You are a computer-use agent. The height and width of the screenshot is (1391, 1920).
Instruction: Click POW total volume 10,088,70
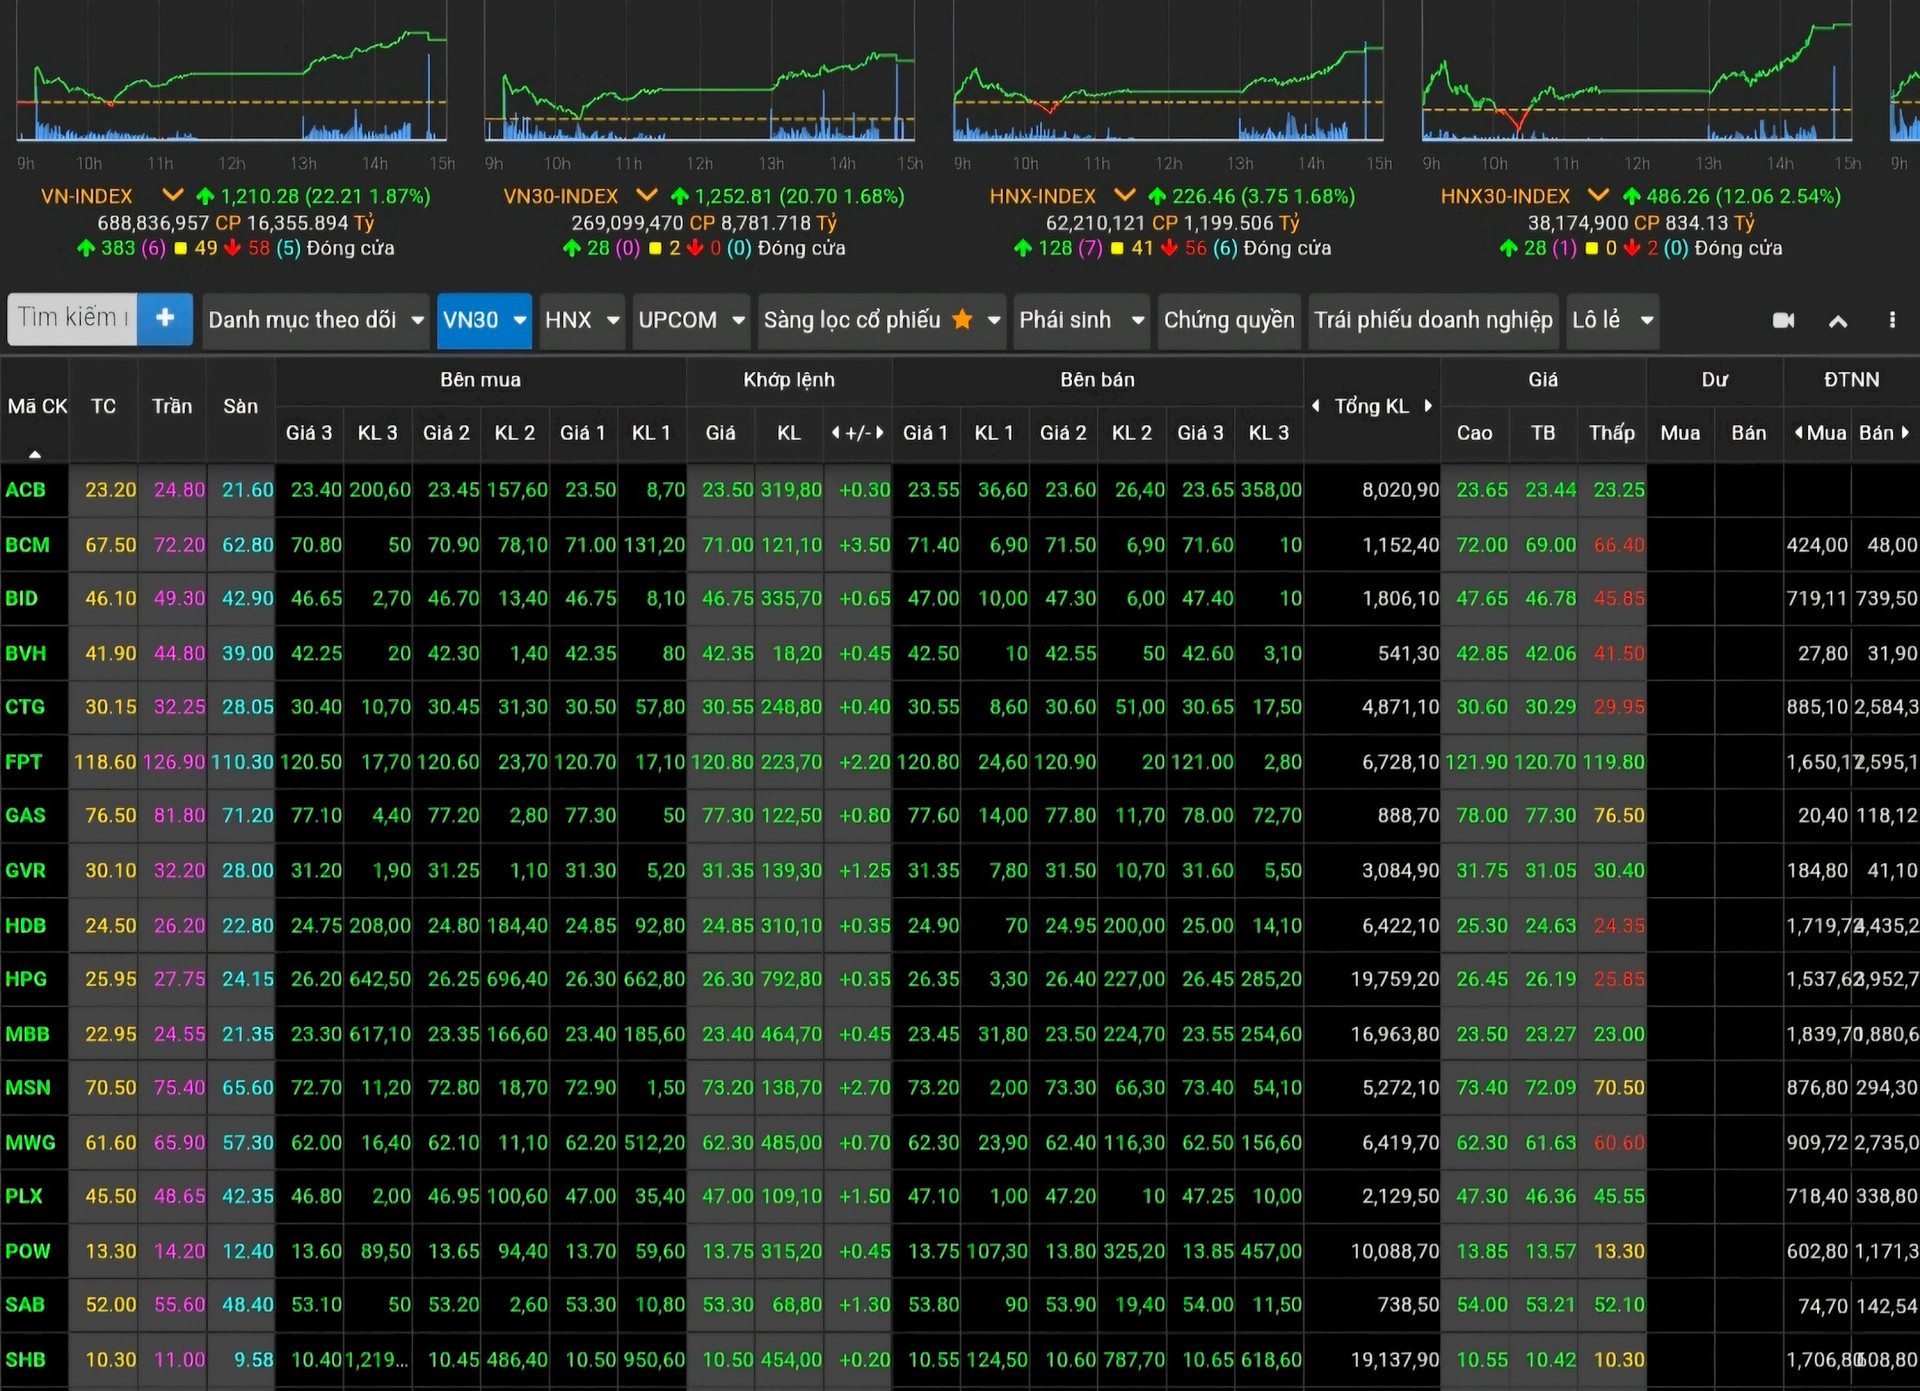pos(1395,1251)
